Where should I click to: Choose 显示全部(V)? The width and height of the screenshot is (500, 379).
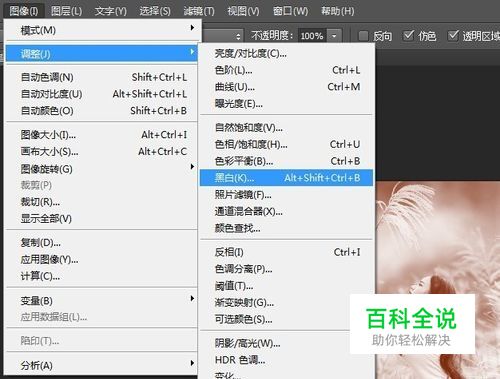tap(102, 218)
